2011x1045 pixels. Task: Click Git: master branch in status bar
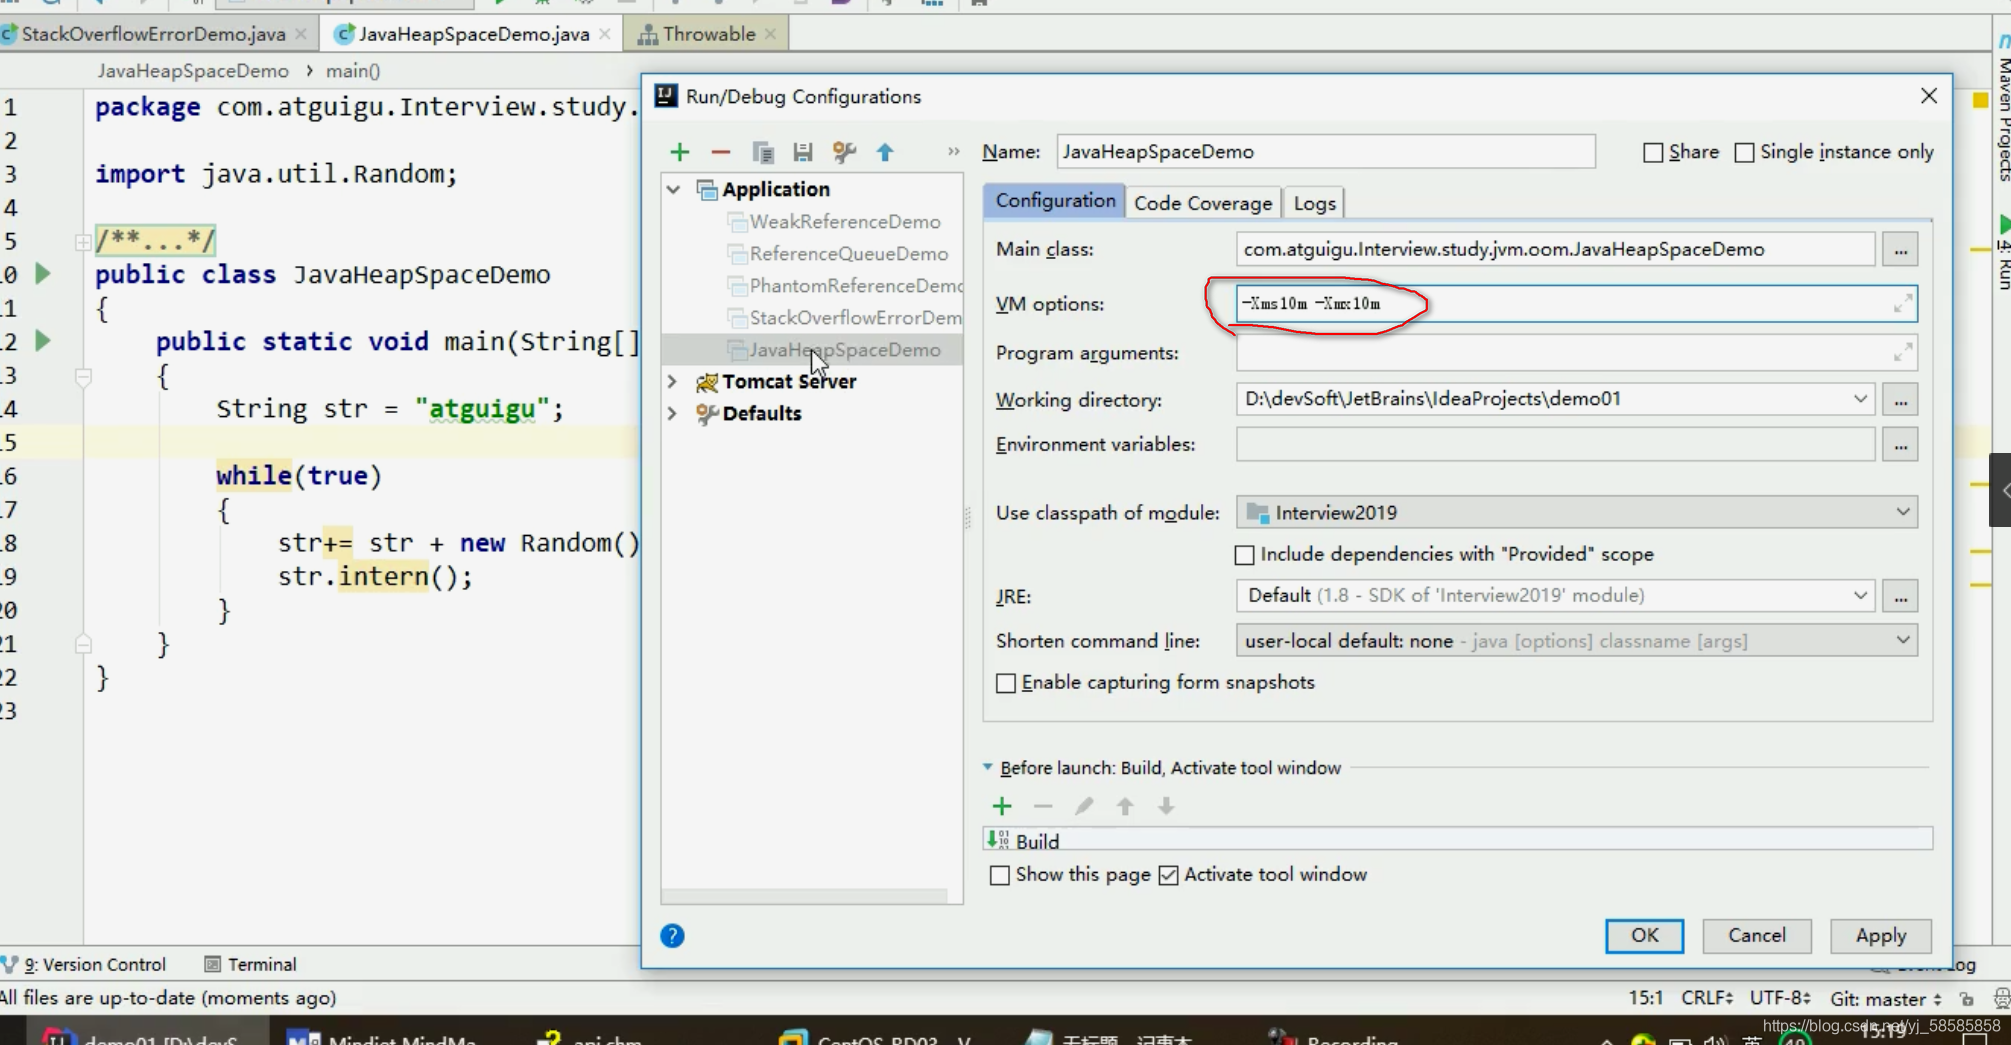[x=1885, y=998]
